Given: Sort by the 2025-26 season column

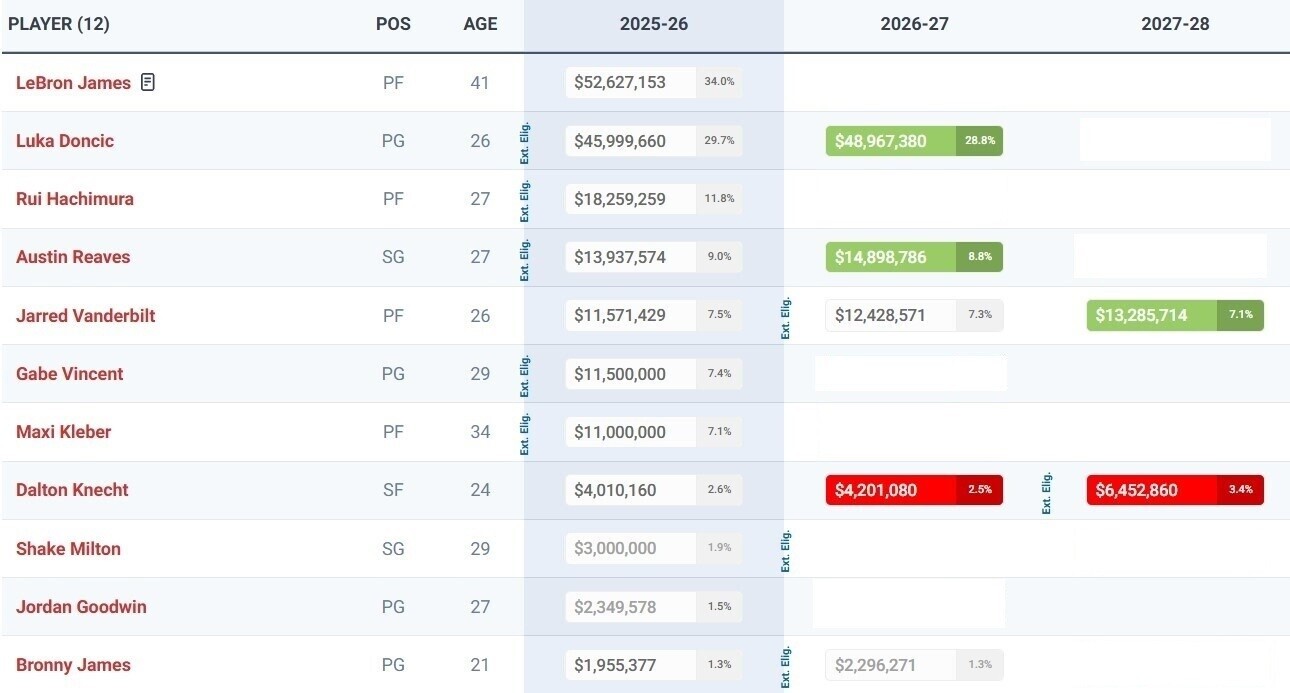Looking at the screenshot, I should 653,24.
